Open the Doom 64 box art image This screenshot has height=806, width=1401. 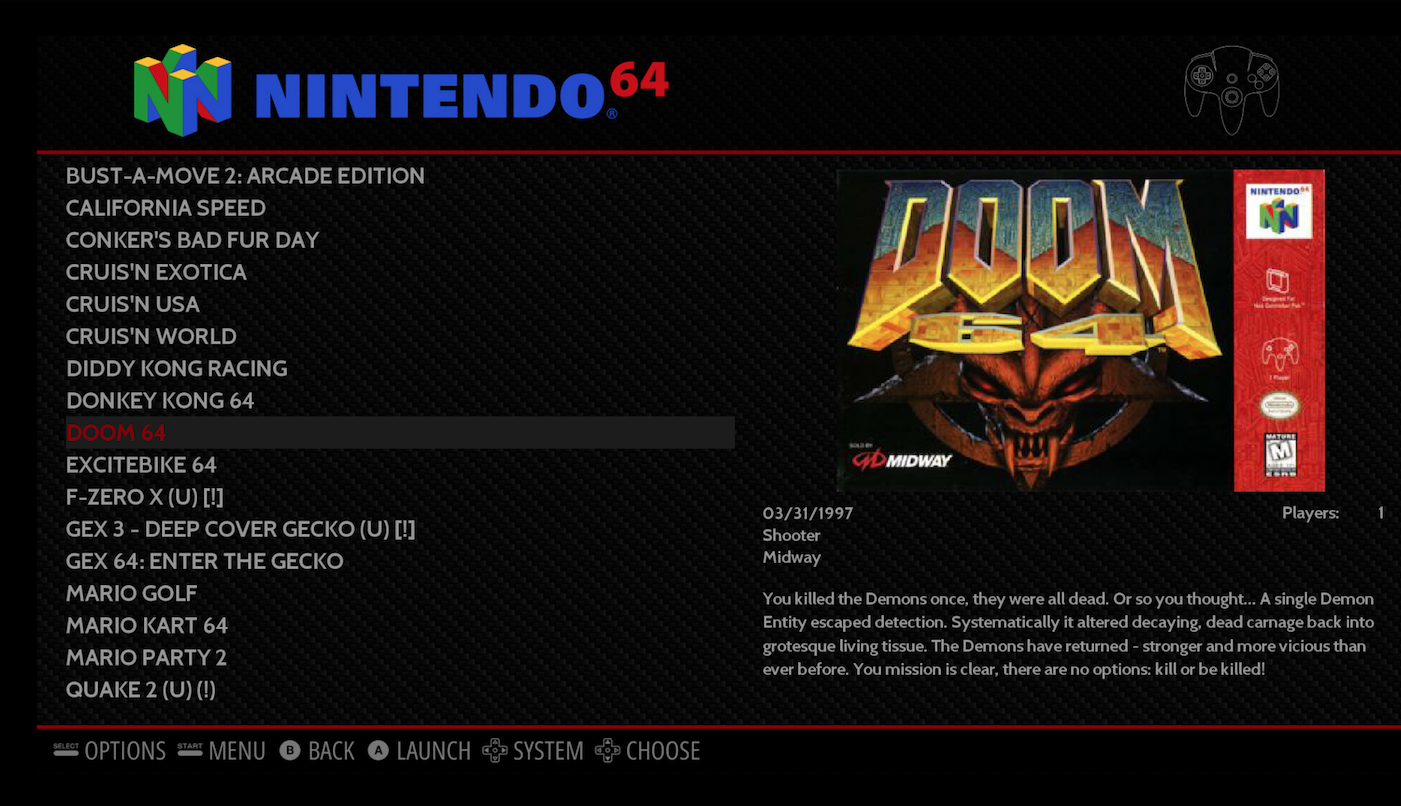coord(1080,331)
